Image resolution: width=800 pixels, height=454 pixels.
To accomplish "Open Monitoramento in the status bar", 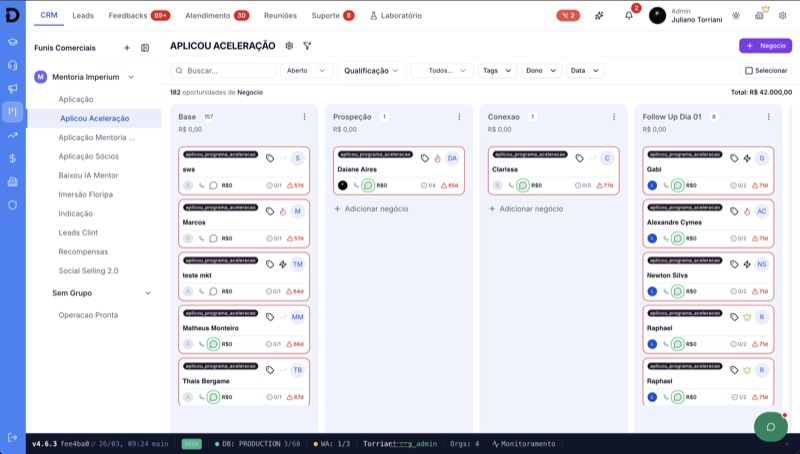I will (523, 444).
